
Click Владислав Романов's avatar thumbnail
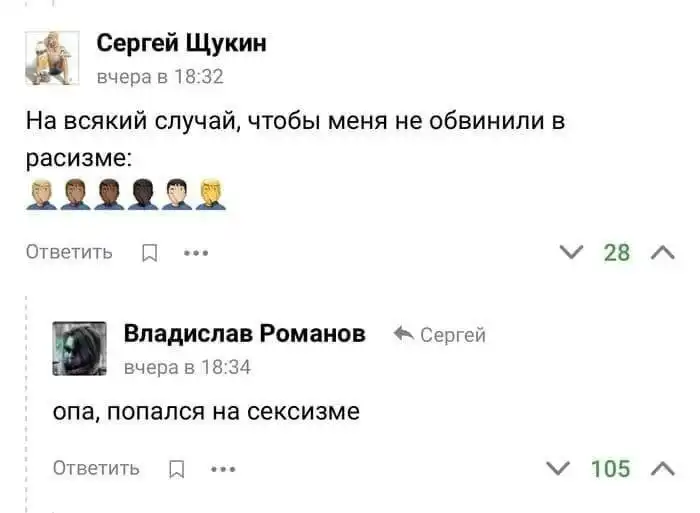(x=79, y=349)
